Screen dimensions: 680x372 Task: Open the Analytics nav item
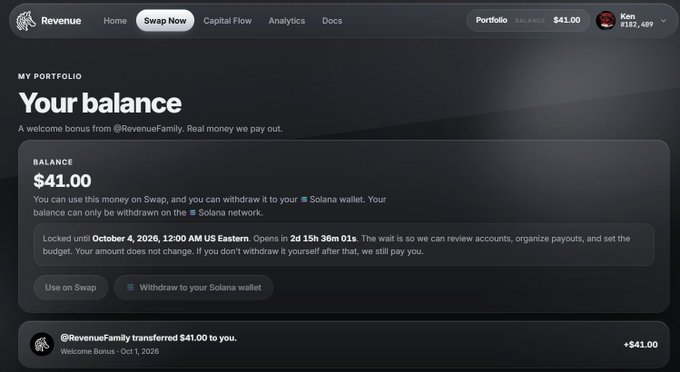tap(287, 21)
